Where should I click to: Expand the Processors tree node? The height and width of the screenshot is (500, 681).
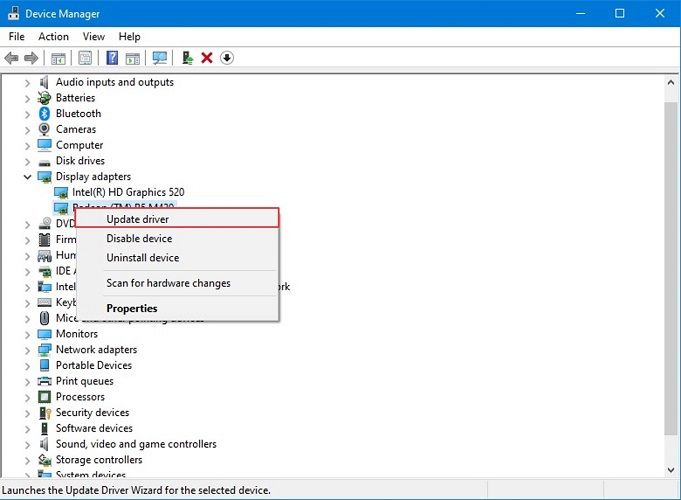(27, 397)
